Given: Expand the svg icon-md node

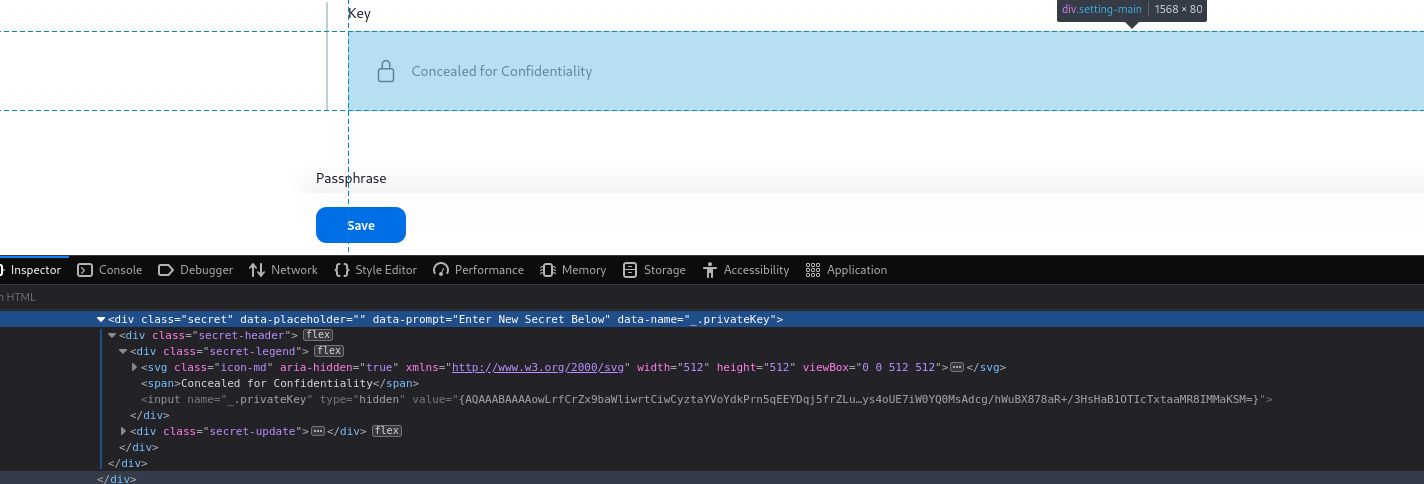Looking at the screenshot, I should [136, 367].
